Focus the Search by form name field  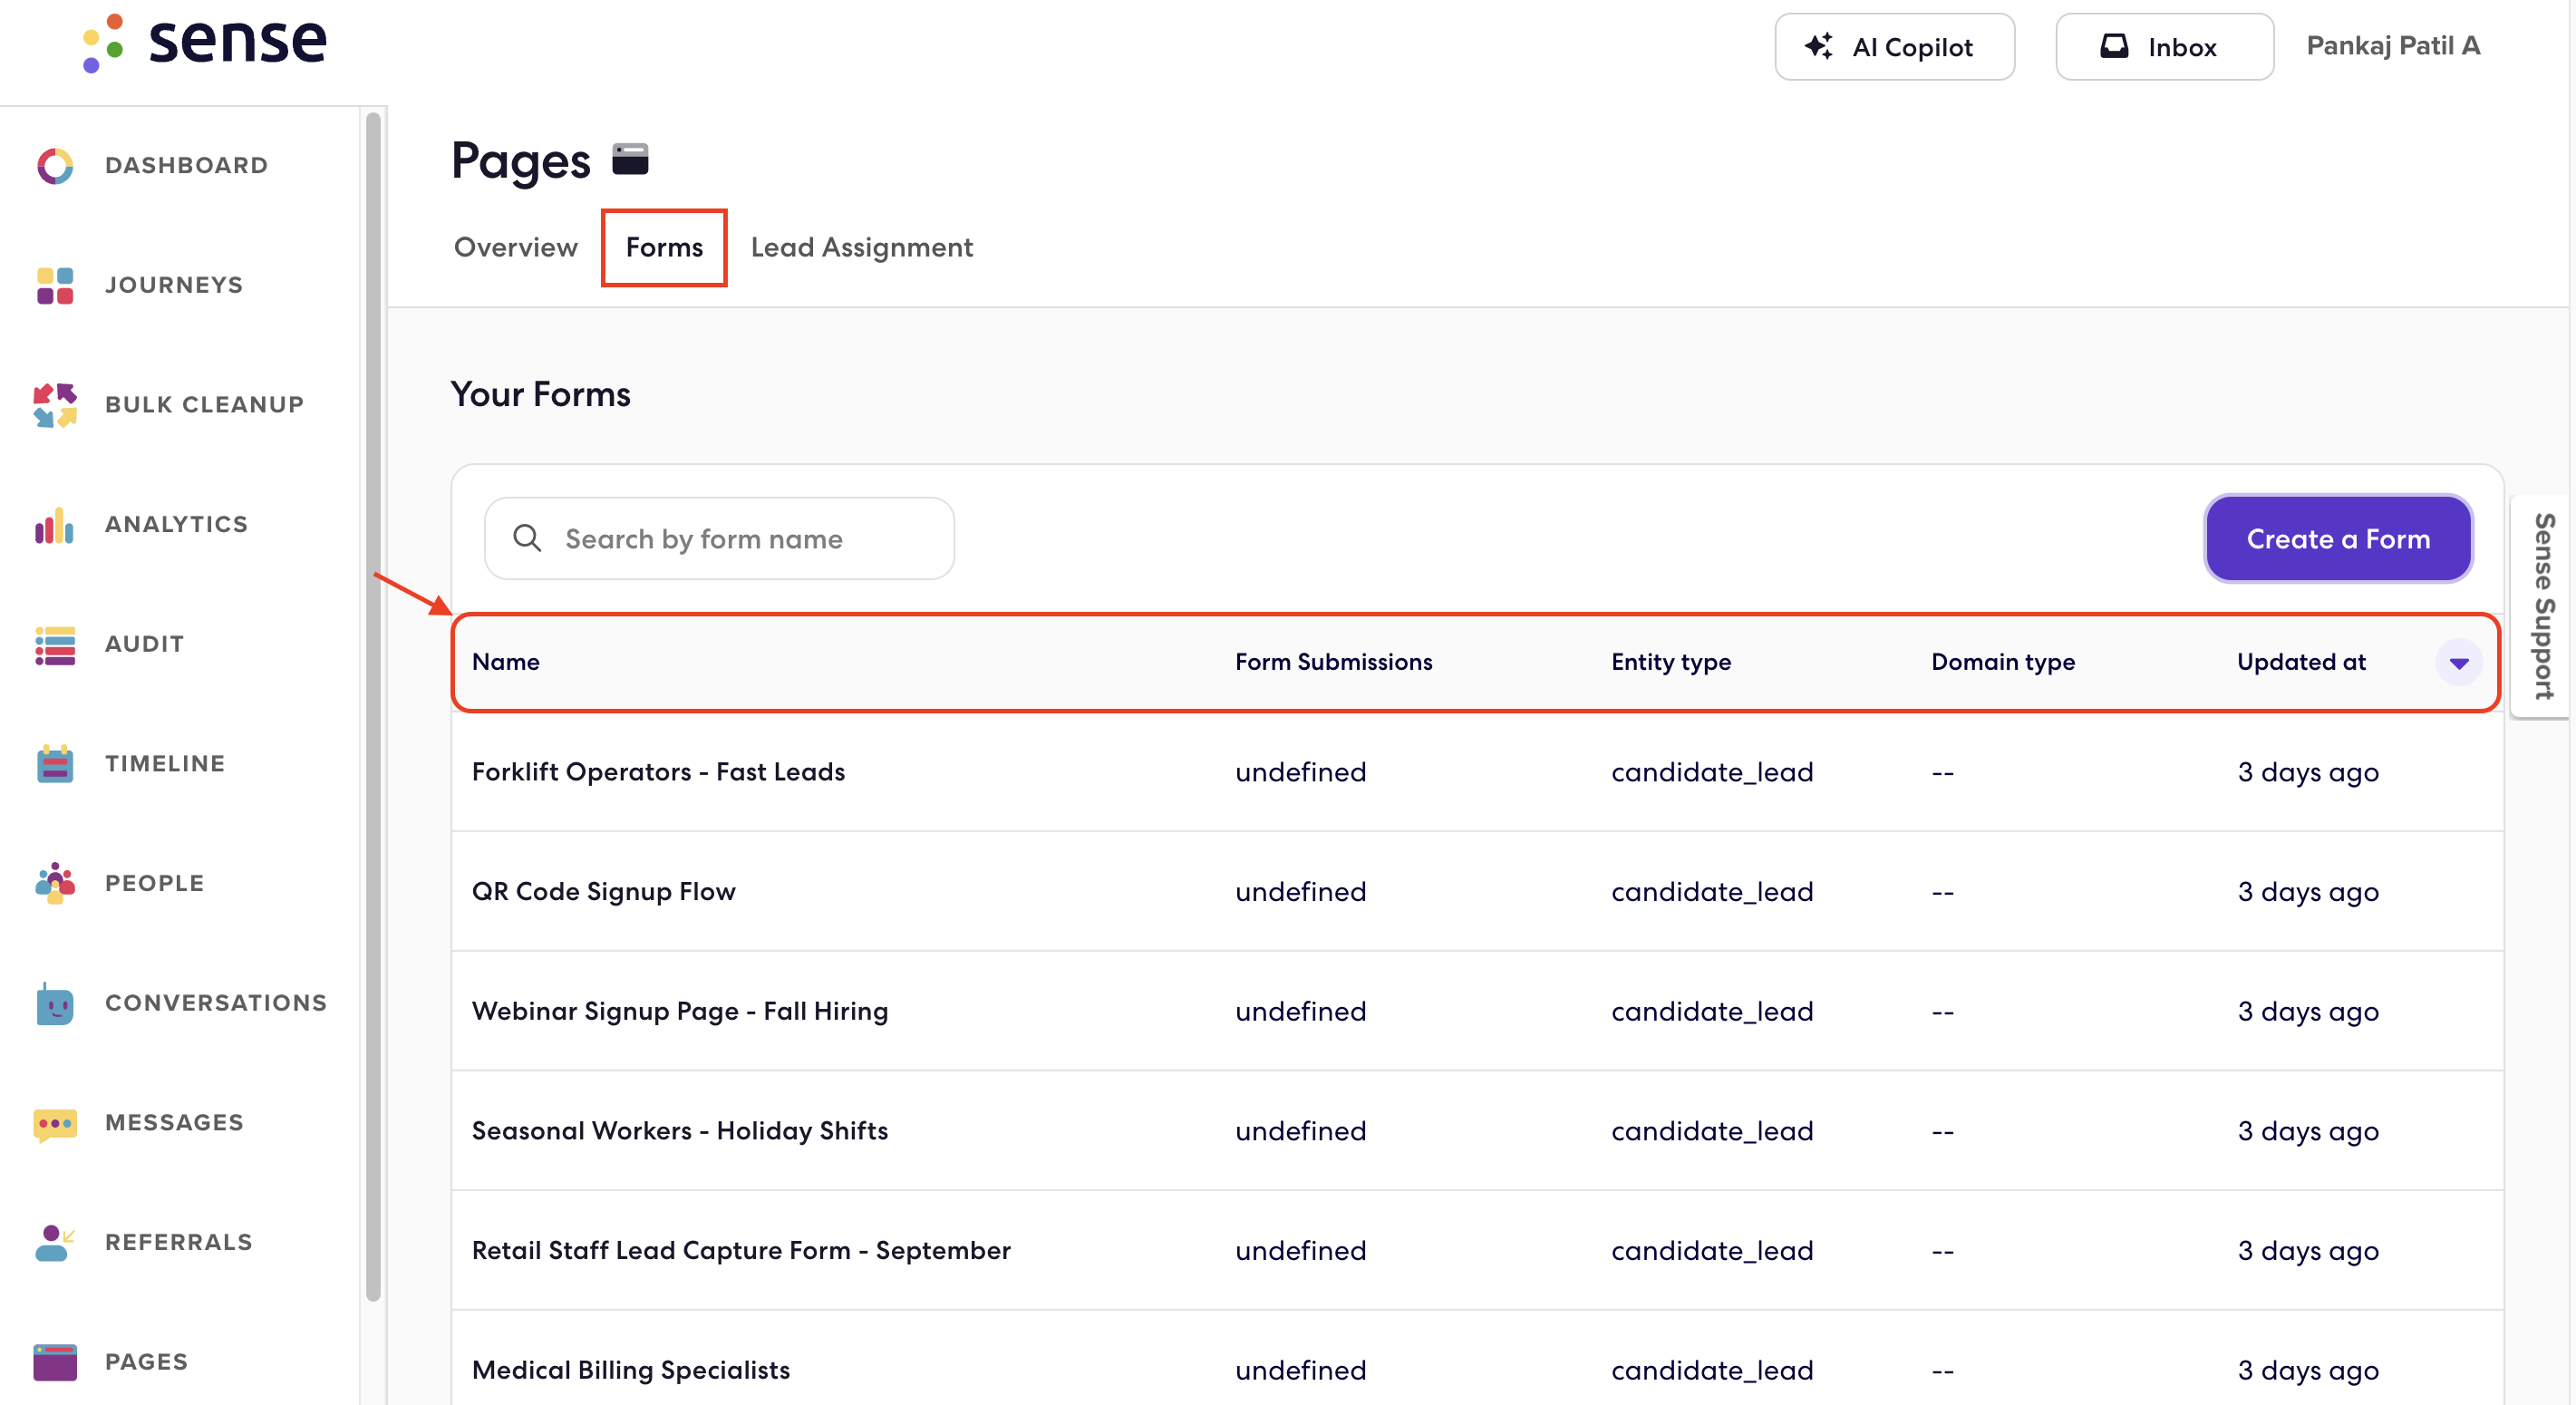[719, 539]
